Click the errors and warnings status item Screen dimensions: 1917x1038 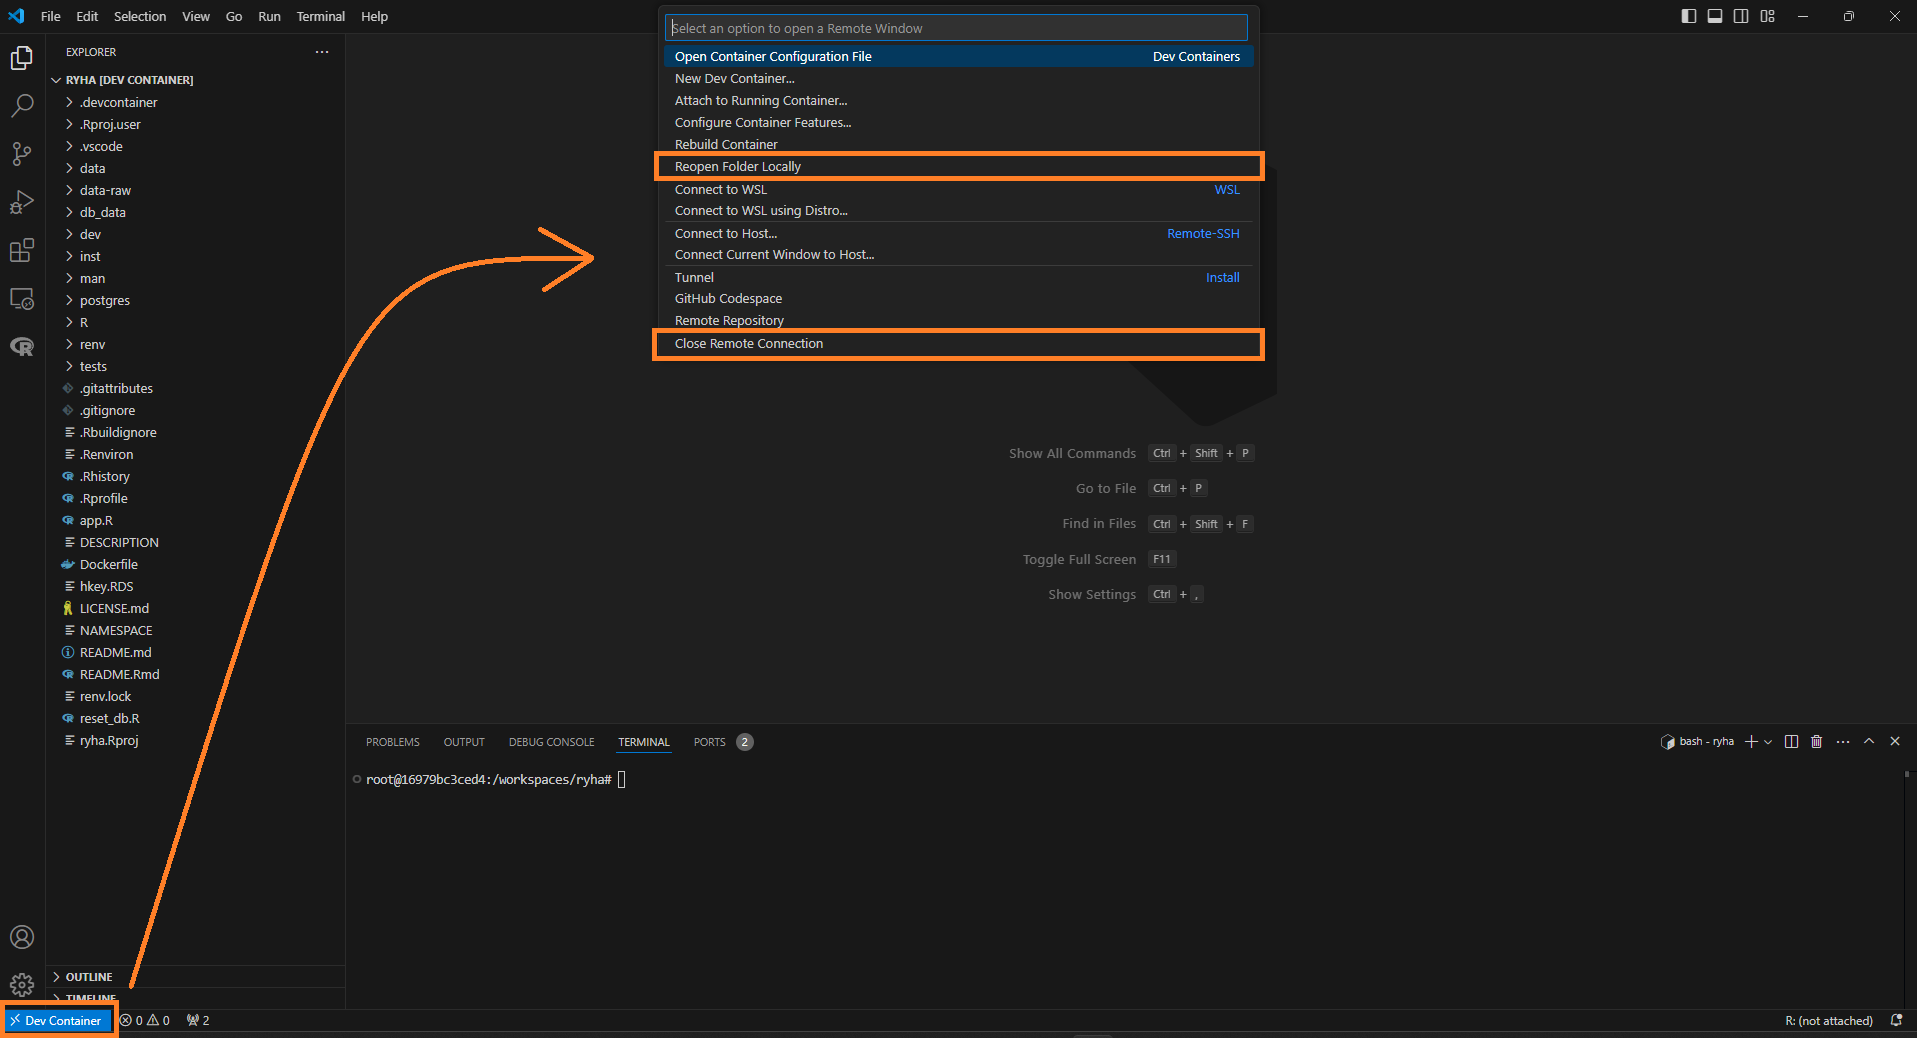coord(145,1020)
